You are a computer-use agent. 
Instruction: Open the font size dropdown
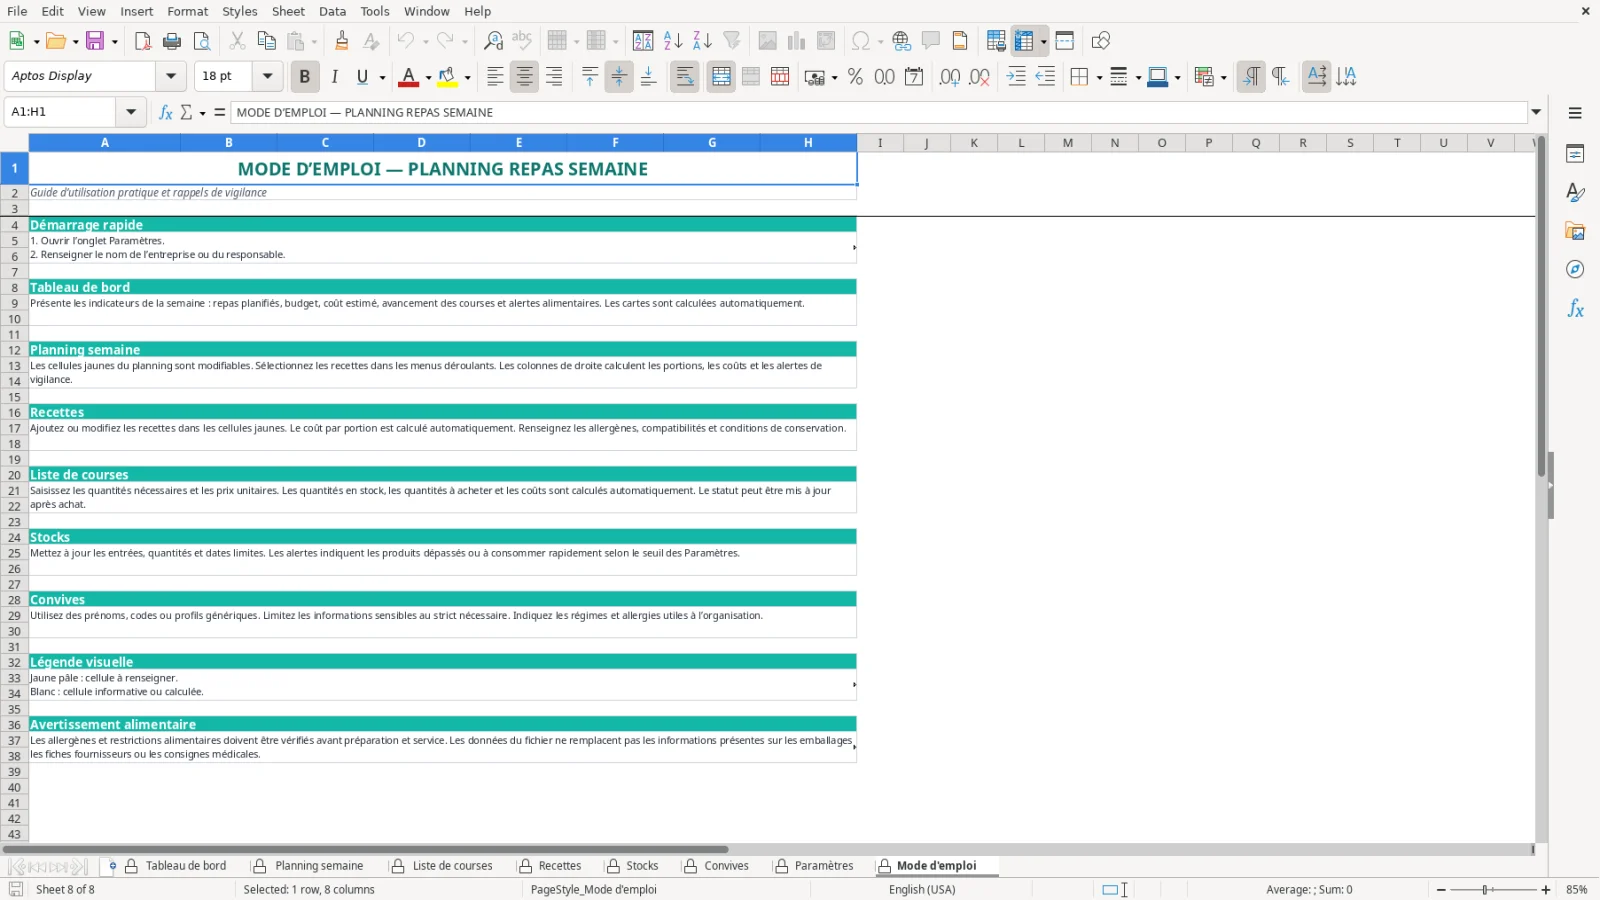pyautogui.click(x=267, y=76)
